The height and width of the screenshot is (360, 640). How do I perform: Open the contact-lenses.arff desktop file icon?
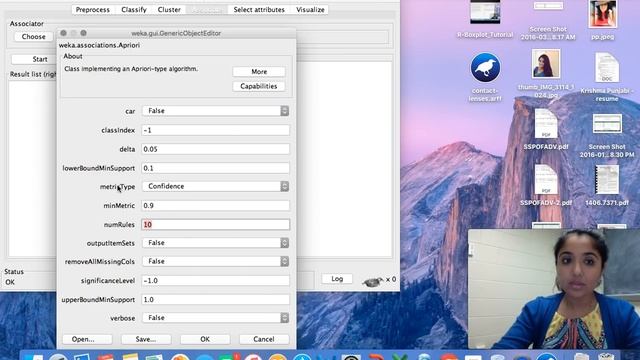(485, 68)
